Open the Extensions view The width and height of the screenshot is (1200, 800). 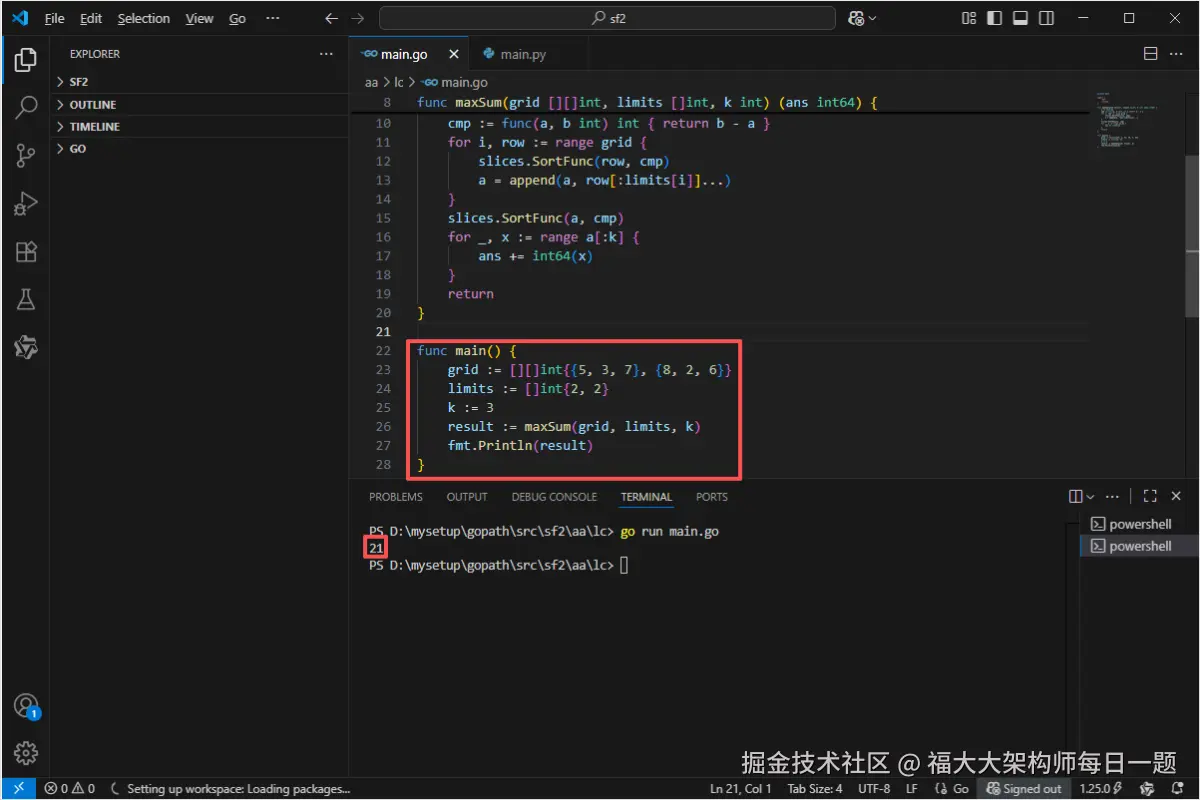click(x=26, y=251)
